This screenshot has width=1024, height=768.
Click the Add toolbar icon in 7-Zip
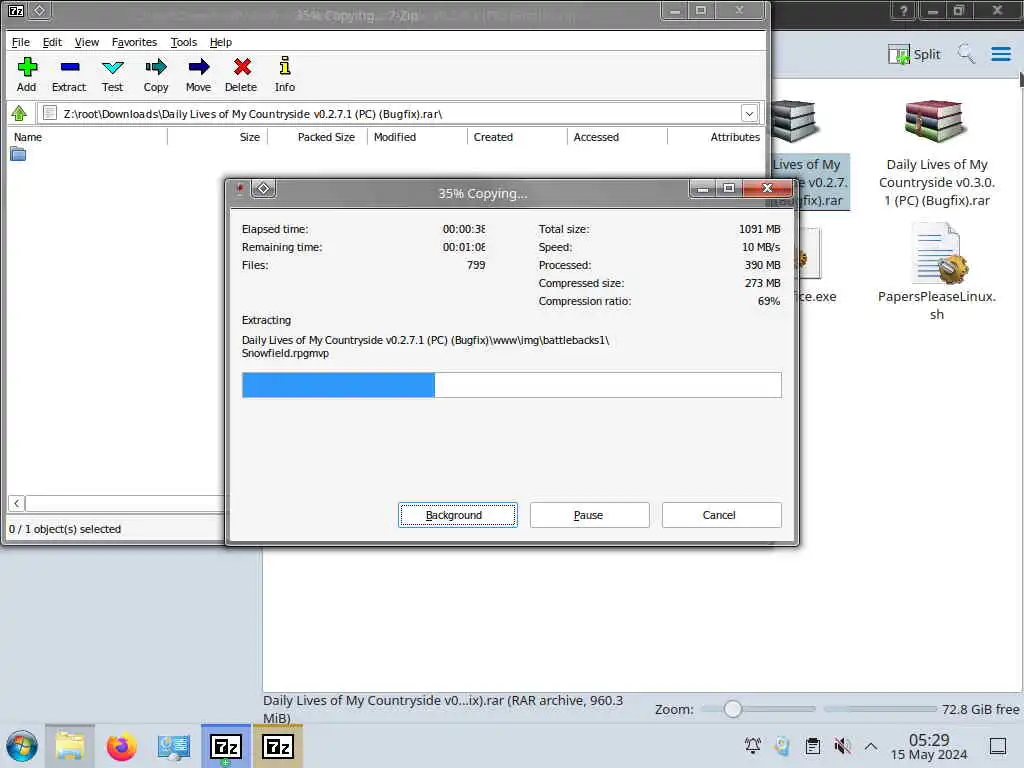tap(27, 75)
